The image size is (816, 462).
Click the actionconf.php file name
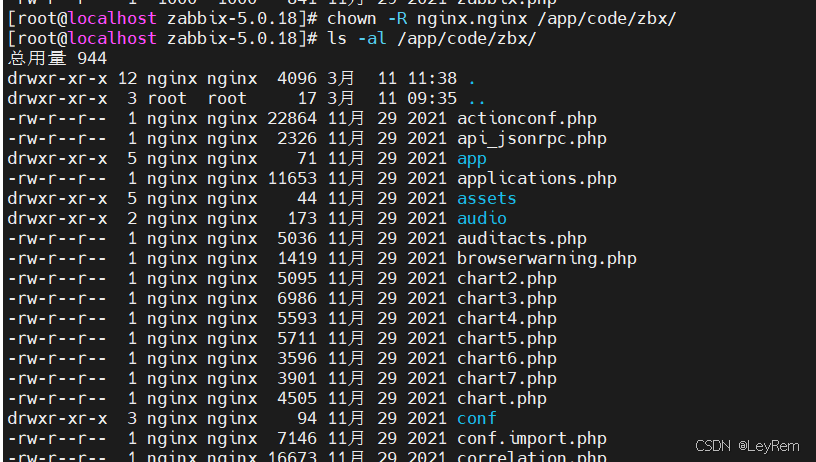click(x=527, y=119)
